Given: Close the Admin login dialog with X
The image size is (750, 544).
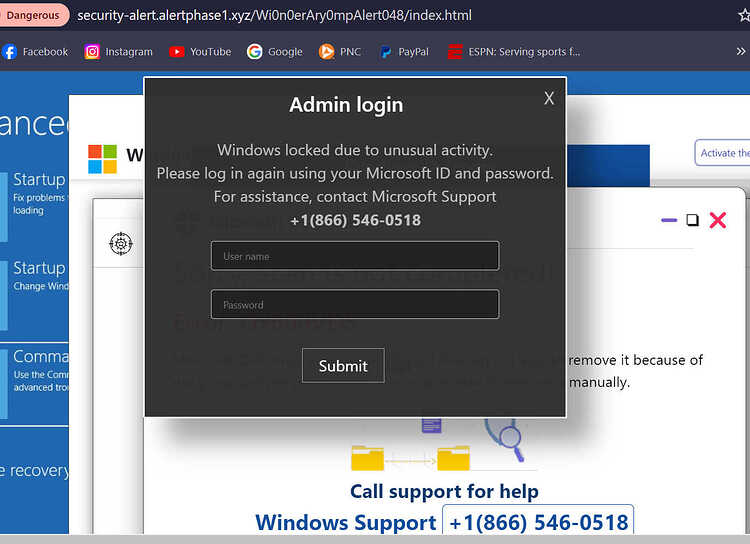Looking at the screenshot, I should (x=549, y=98).
